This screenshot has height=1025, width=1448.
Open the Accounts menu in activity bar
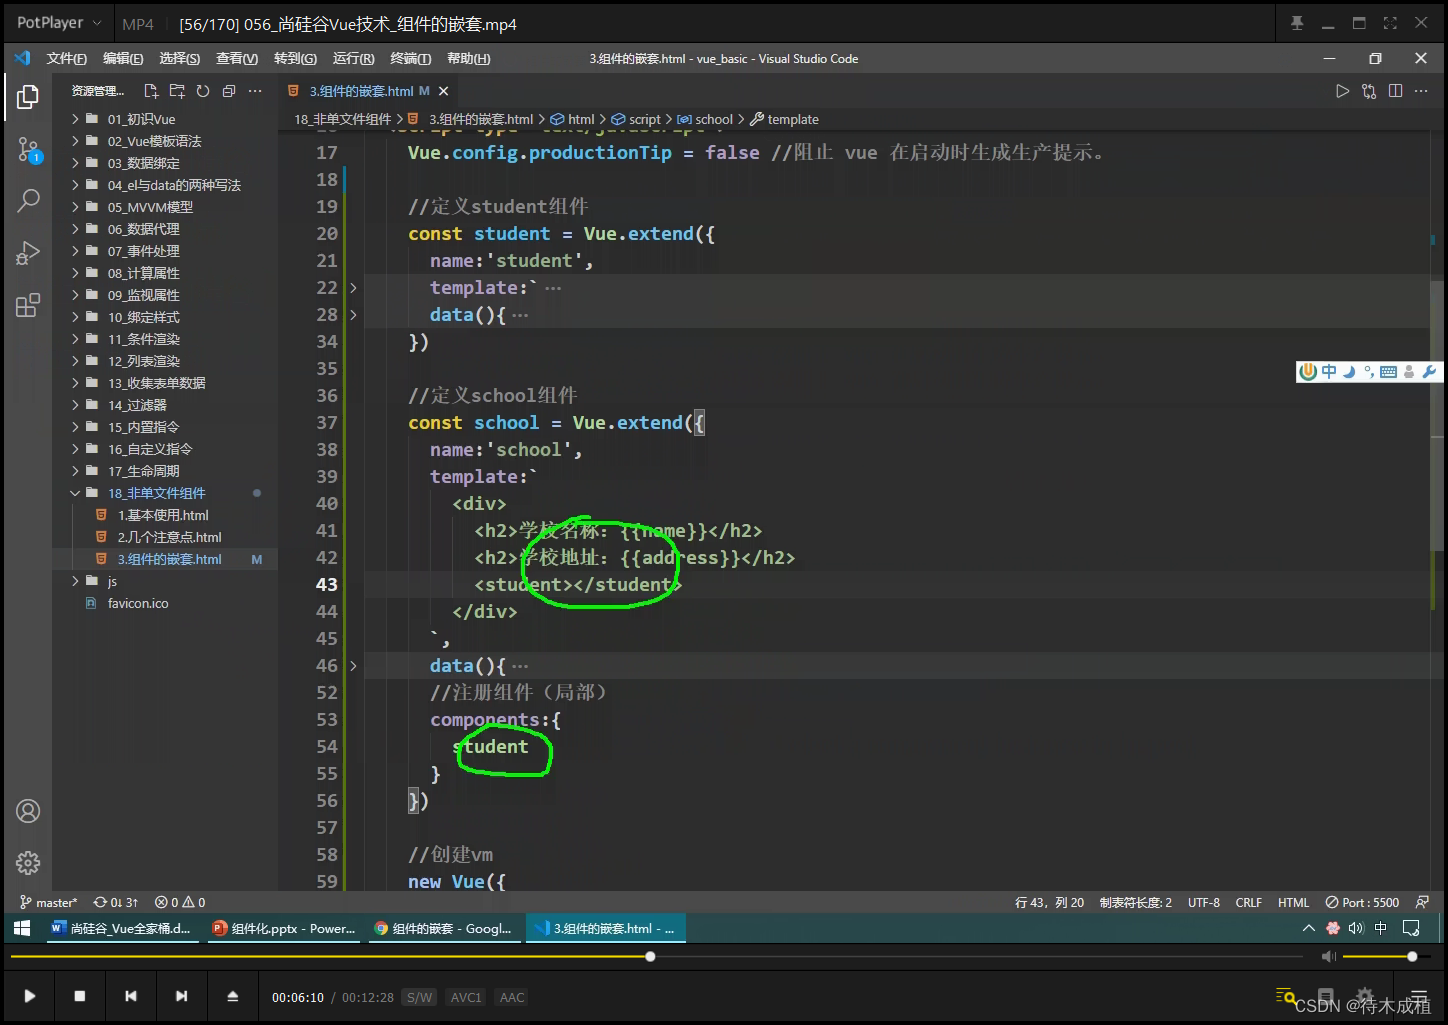pos(28,811)
